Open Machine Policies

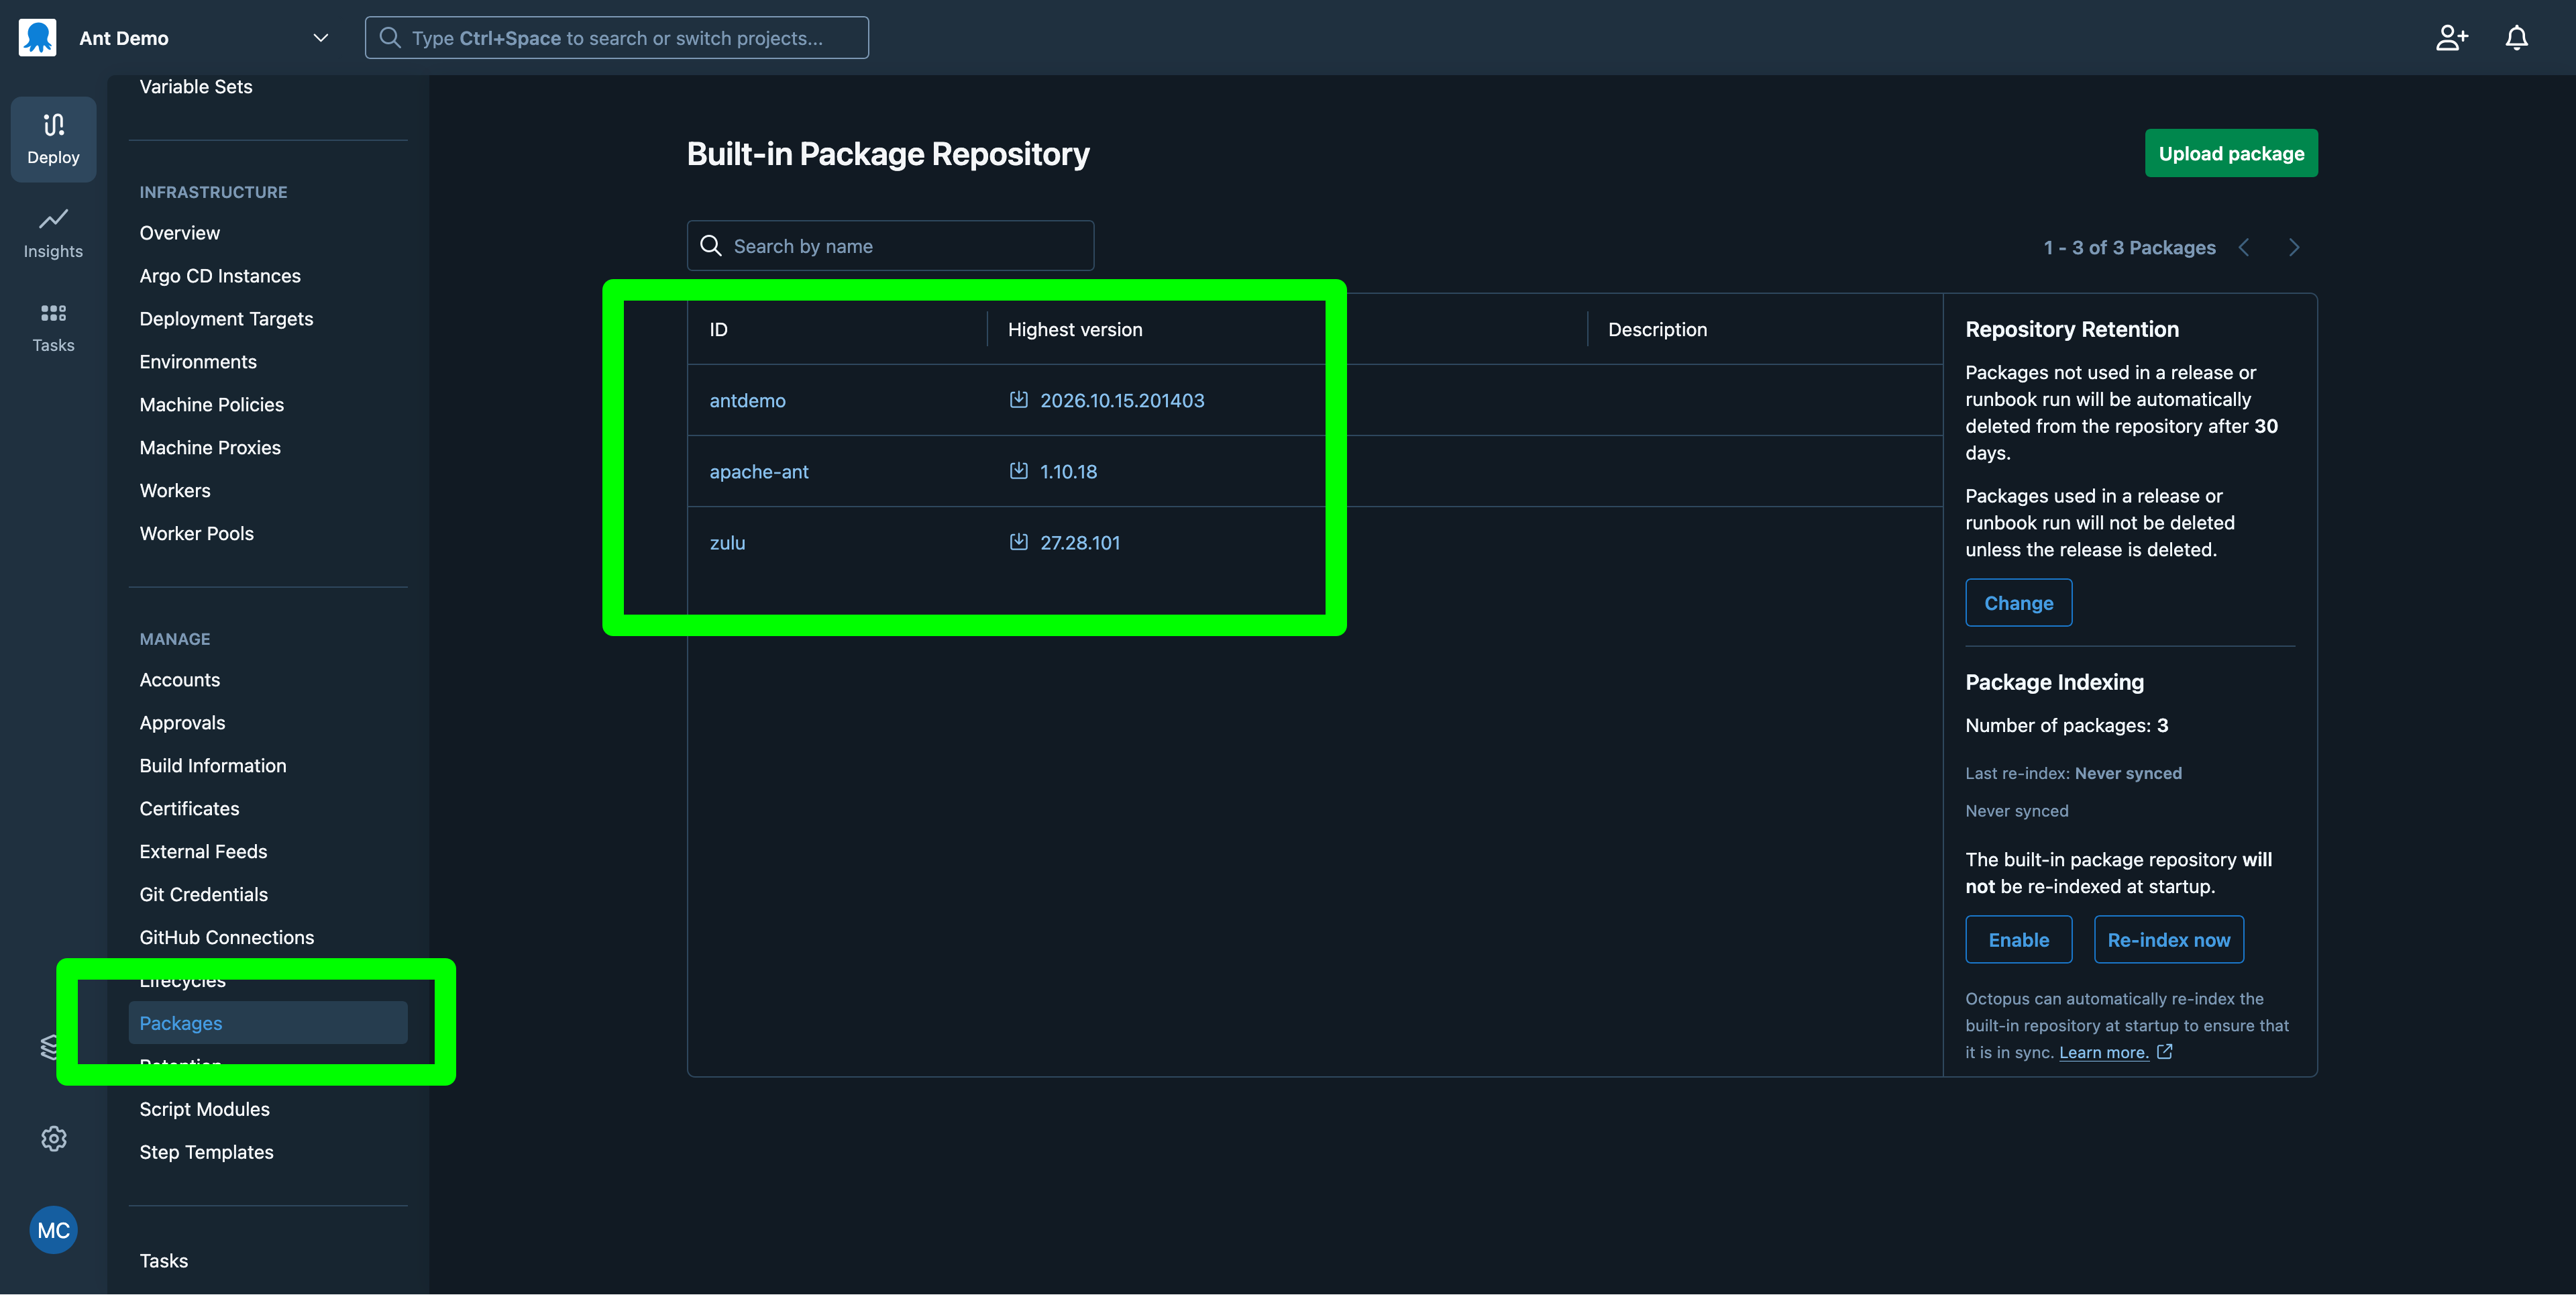[x=211, y=405]
